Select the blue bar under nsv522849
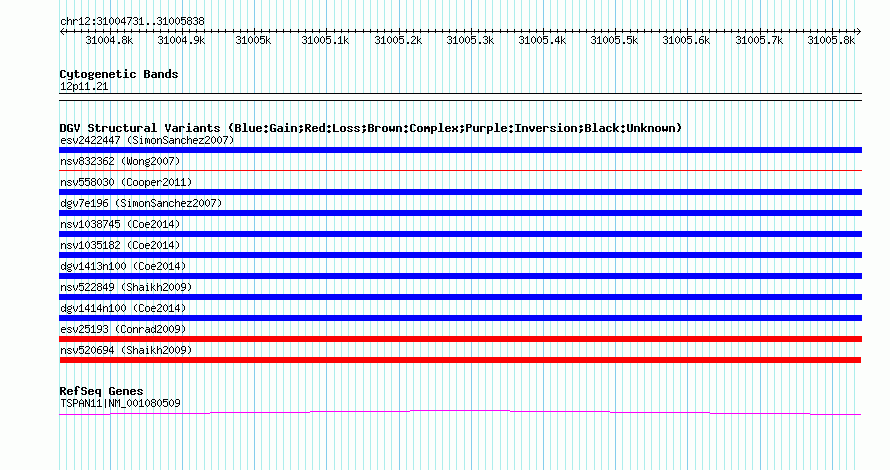 [x=460, y=297]
